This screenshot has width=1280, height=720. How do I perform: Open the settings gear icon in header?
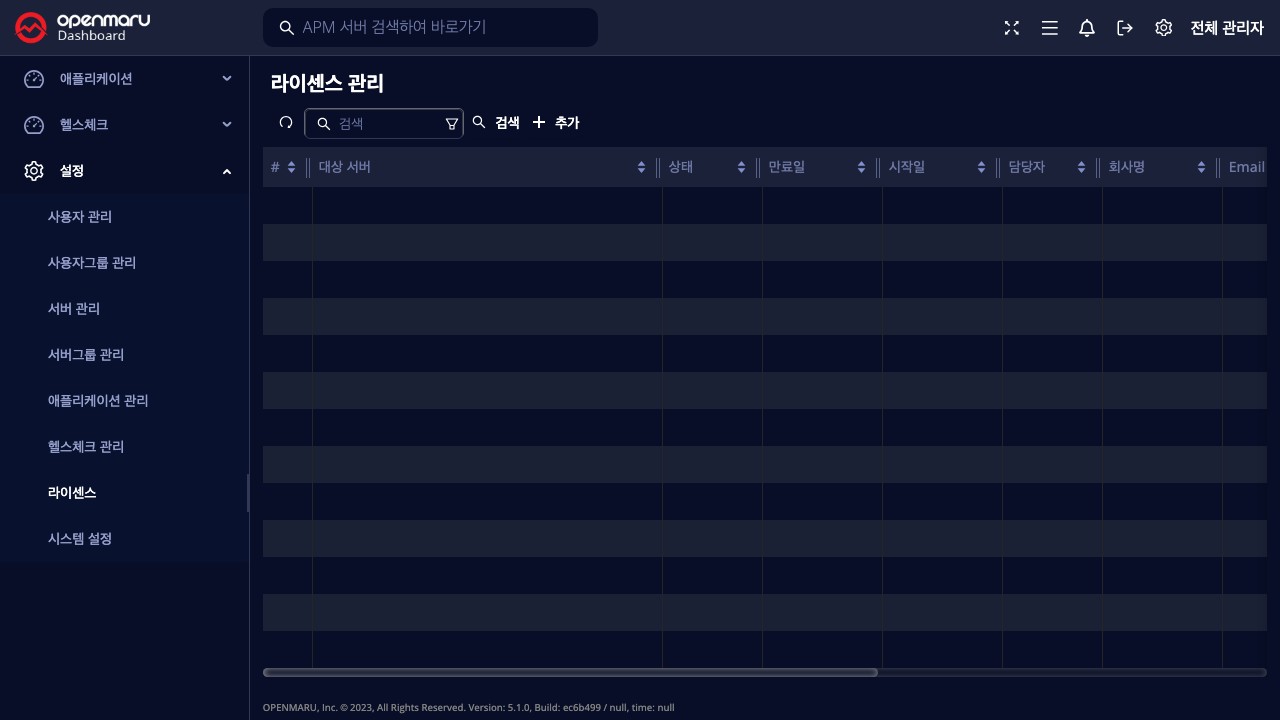(x=1163, y=28)
